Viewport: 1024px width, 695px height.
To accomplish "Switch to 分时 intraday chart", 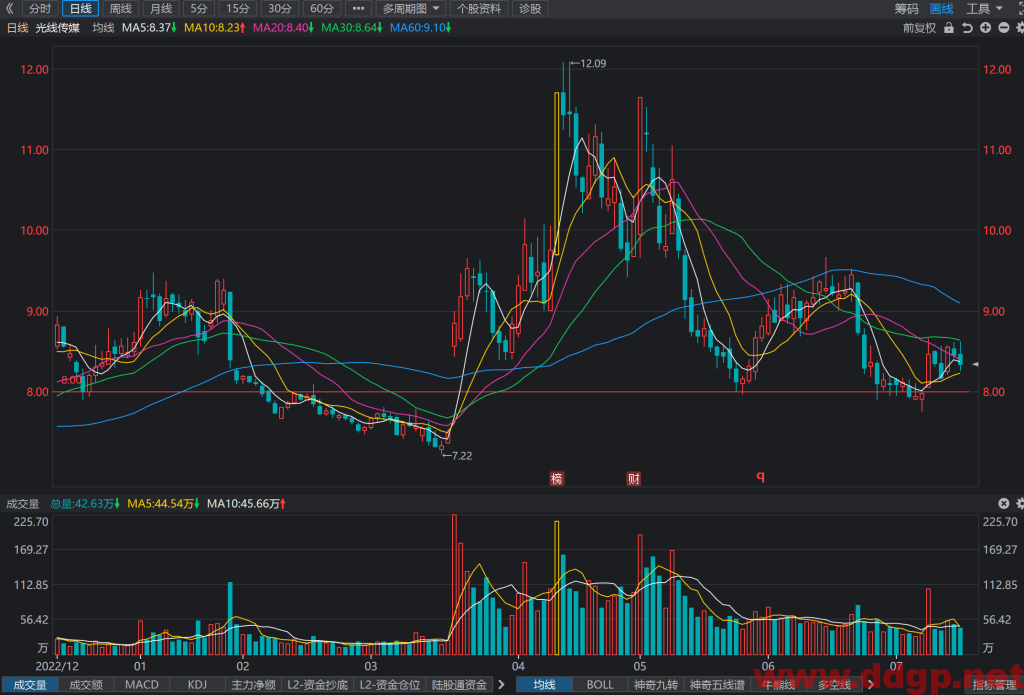I will click(x=39, y=8).
